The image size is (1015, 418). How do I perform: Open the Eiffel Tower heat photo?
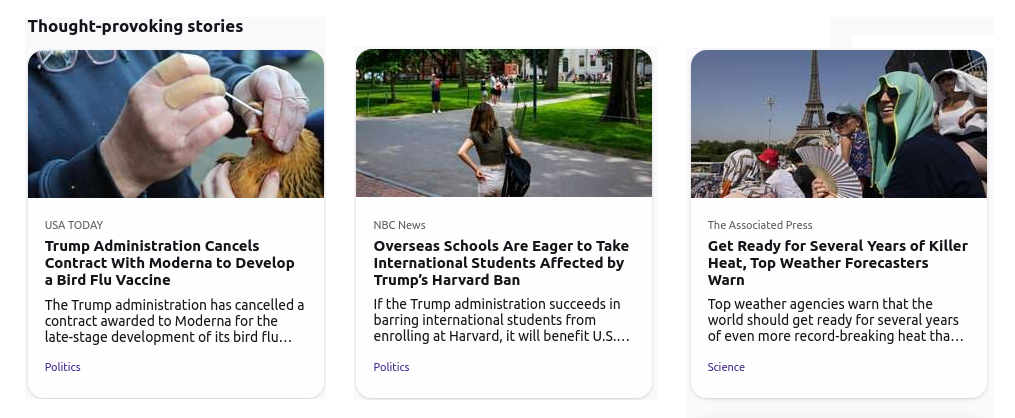pos(839,124)
